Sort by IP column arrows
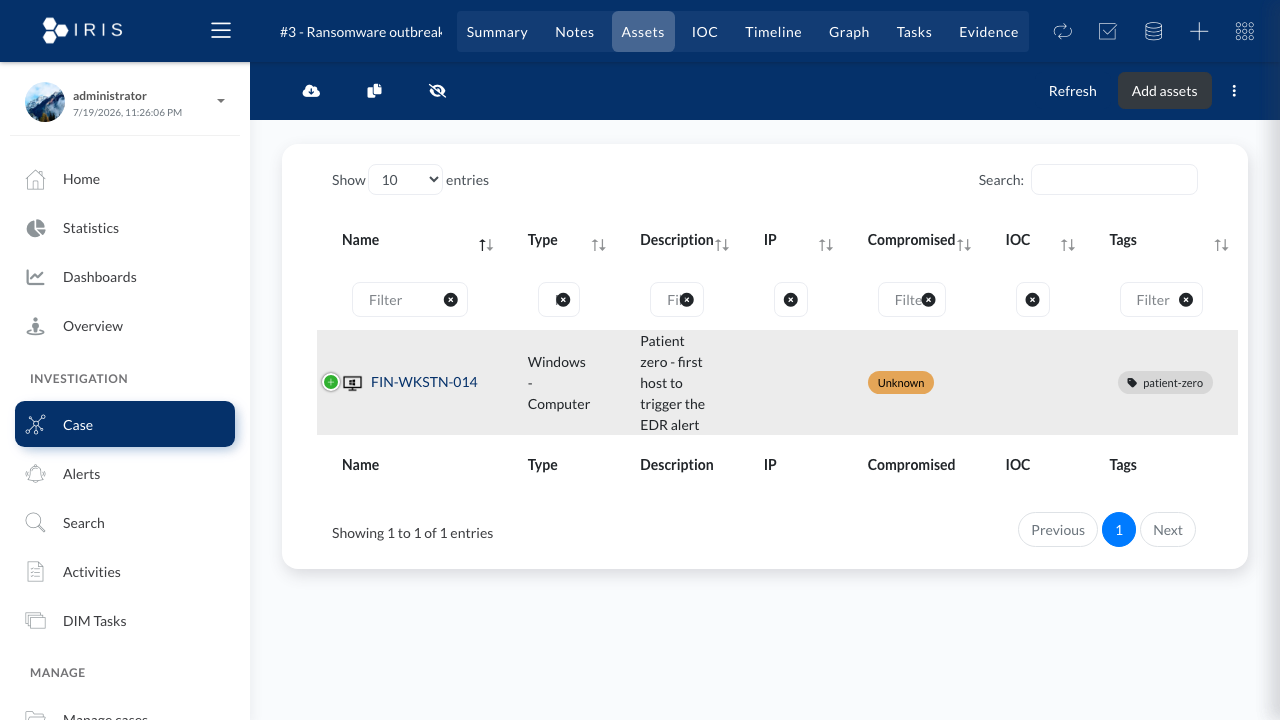This screenshot has width=1280, height=720. [x=826, y=245]
